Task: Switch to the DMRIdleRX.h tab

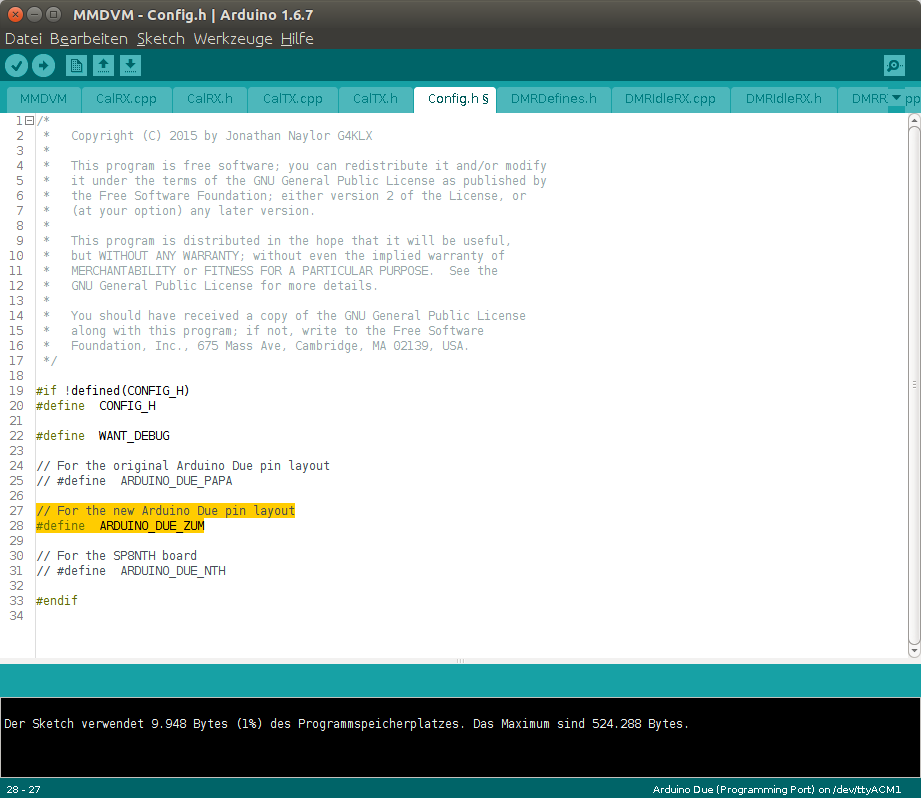Action: pos(784,99)
